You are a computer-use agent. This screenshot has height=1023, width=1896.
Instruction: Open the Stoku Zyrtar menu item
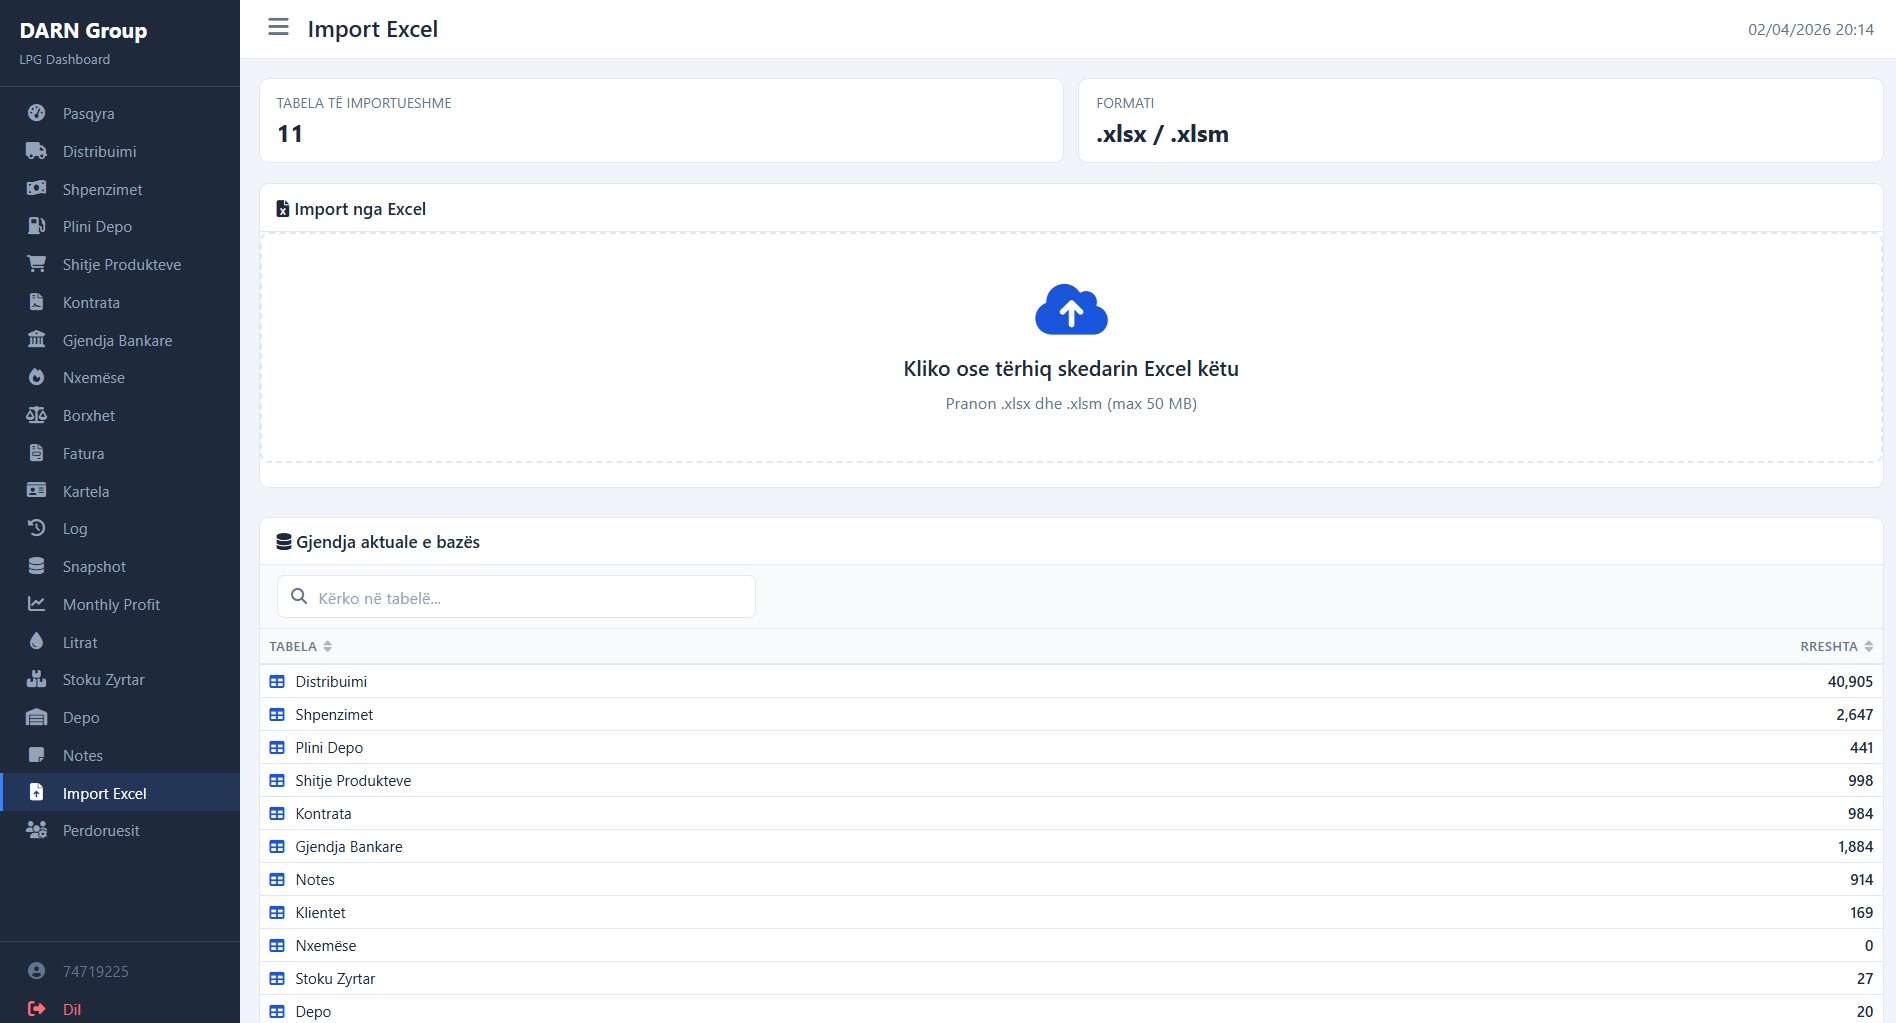pyautogui.click(x=103, y=680)
